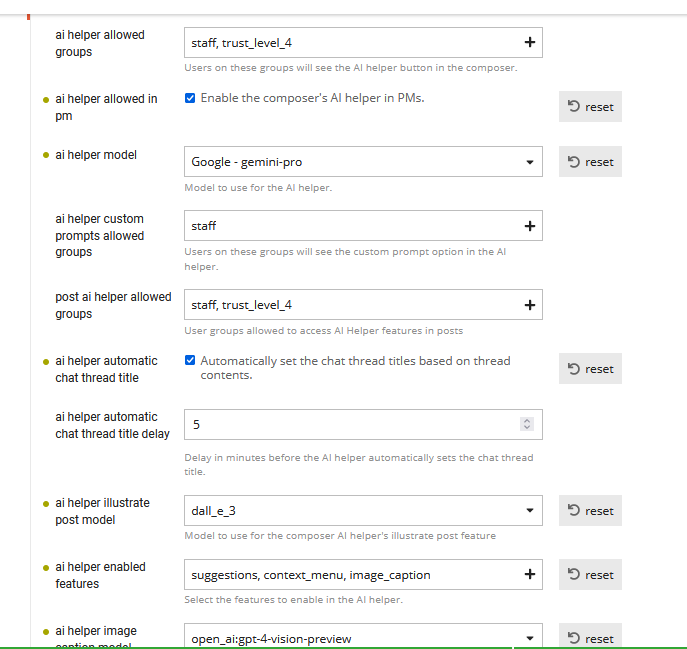Click plus icon in ai helper allowed groups
Image resolution: width=687 pixels, height=649 pixels.
coord(530,43)
